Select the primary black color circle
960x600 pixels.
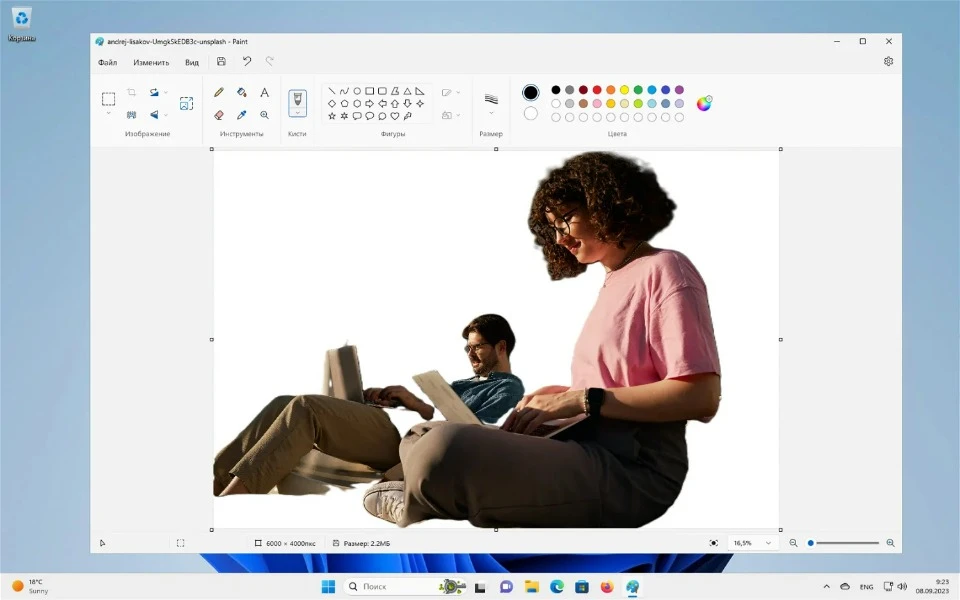point(530,93)
